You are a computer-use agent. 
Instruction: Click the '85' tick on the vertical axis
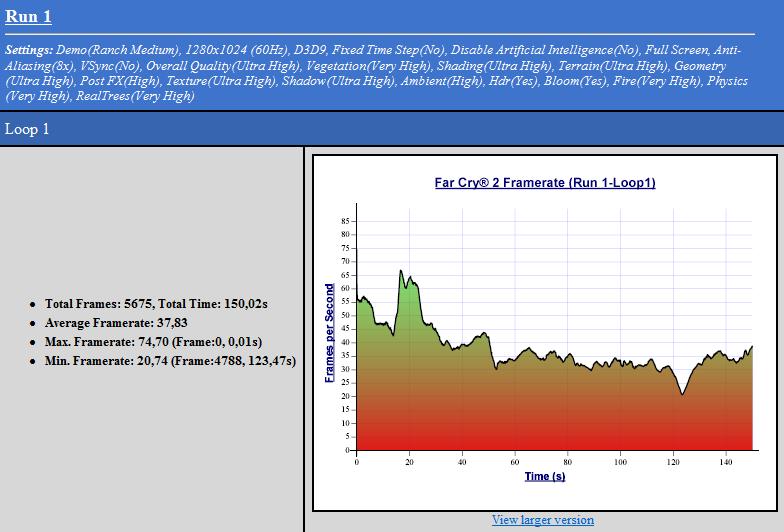[x=345, y=221]
